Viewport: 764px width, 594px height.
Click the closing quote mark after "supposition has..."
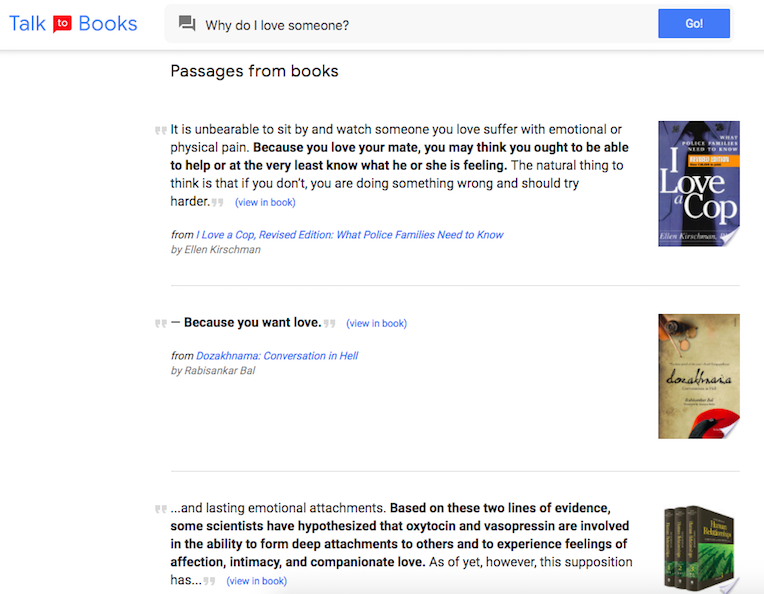[x=209, y=581]
